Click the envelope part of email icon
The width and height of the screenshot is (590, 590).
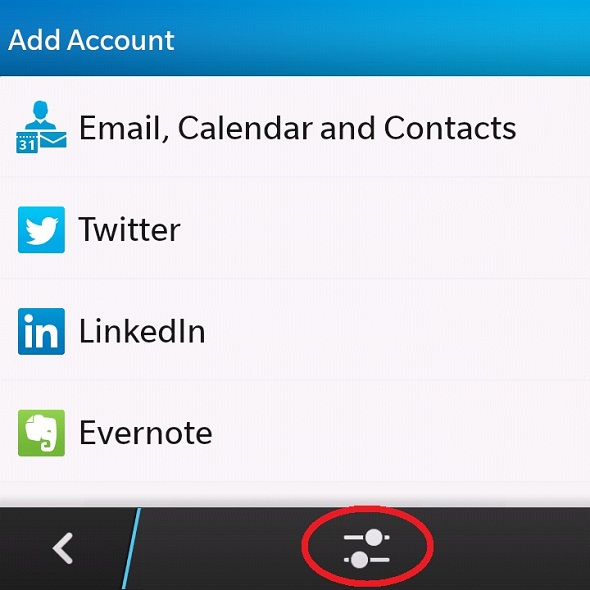tap(53, 139)
